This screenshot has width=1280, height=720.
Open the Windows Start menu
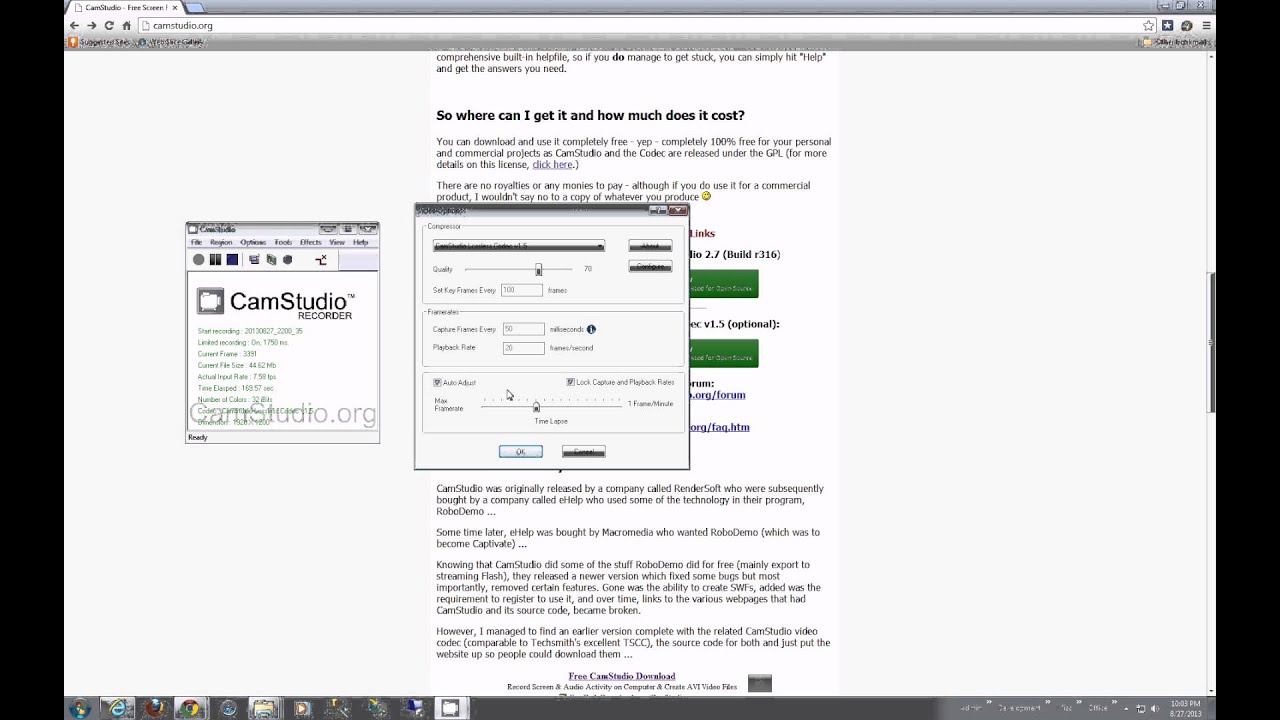point(80,709)
